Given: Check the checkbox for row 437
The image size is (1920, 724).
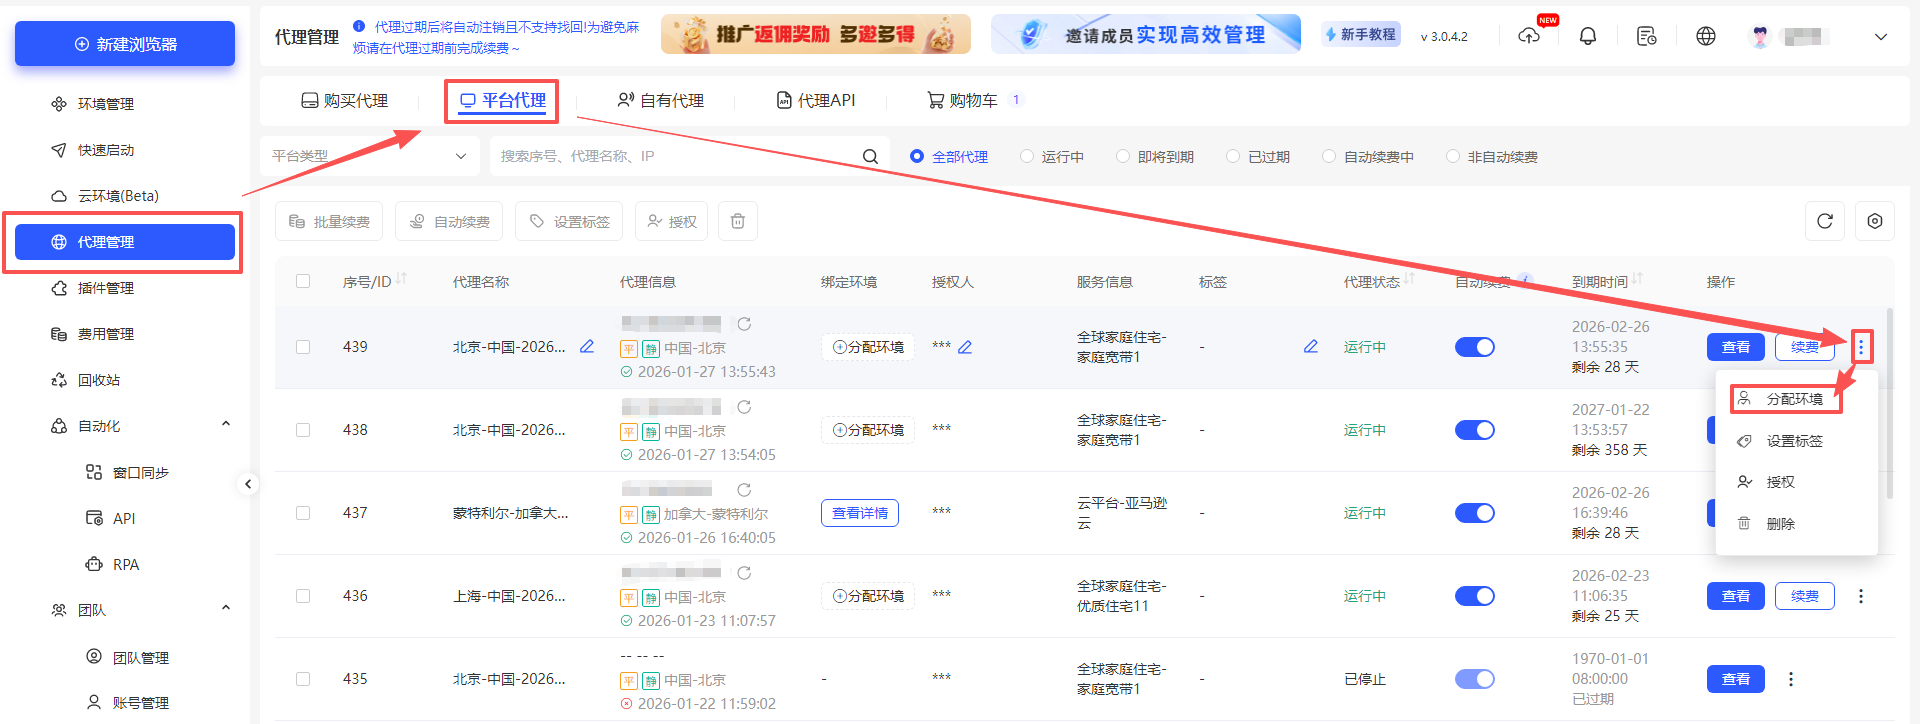Looking at the screenshot, I should [303, 513].
